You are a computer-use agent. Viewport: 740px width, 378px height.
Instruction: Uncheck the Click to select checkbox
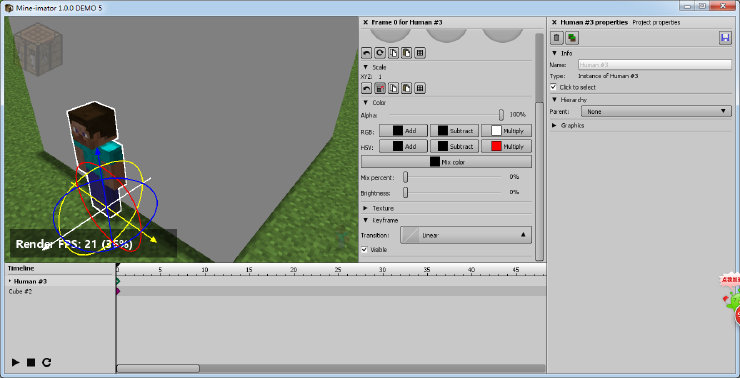(554, 87)
